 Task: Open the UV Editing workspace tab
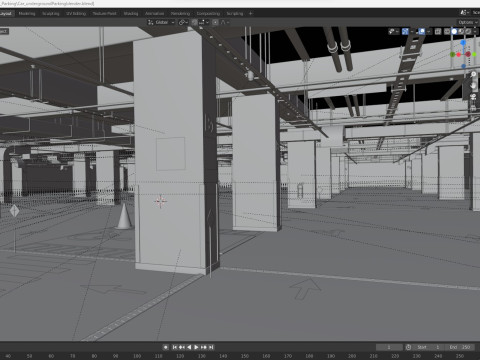(76, 13)
